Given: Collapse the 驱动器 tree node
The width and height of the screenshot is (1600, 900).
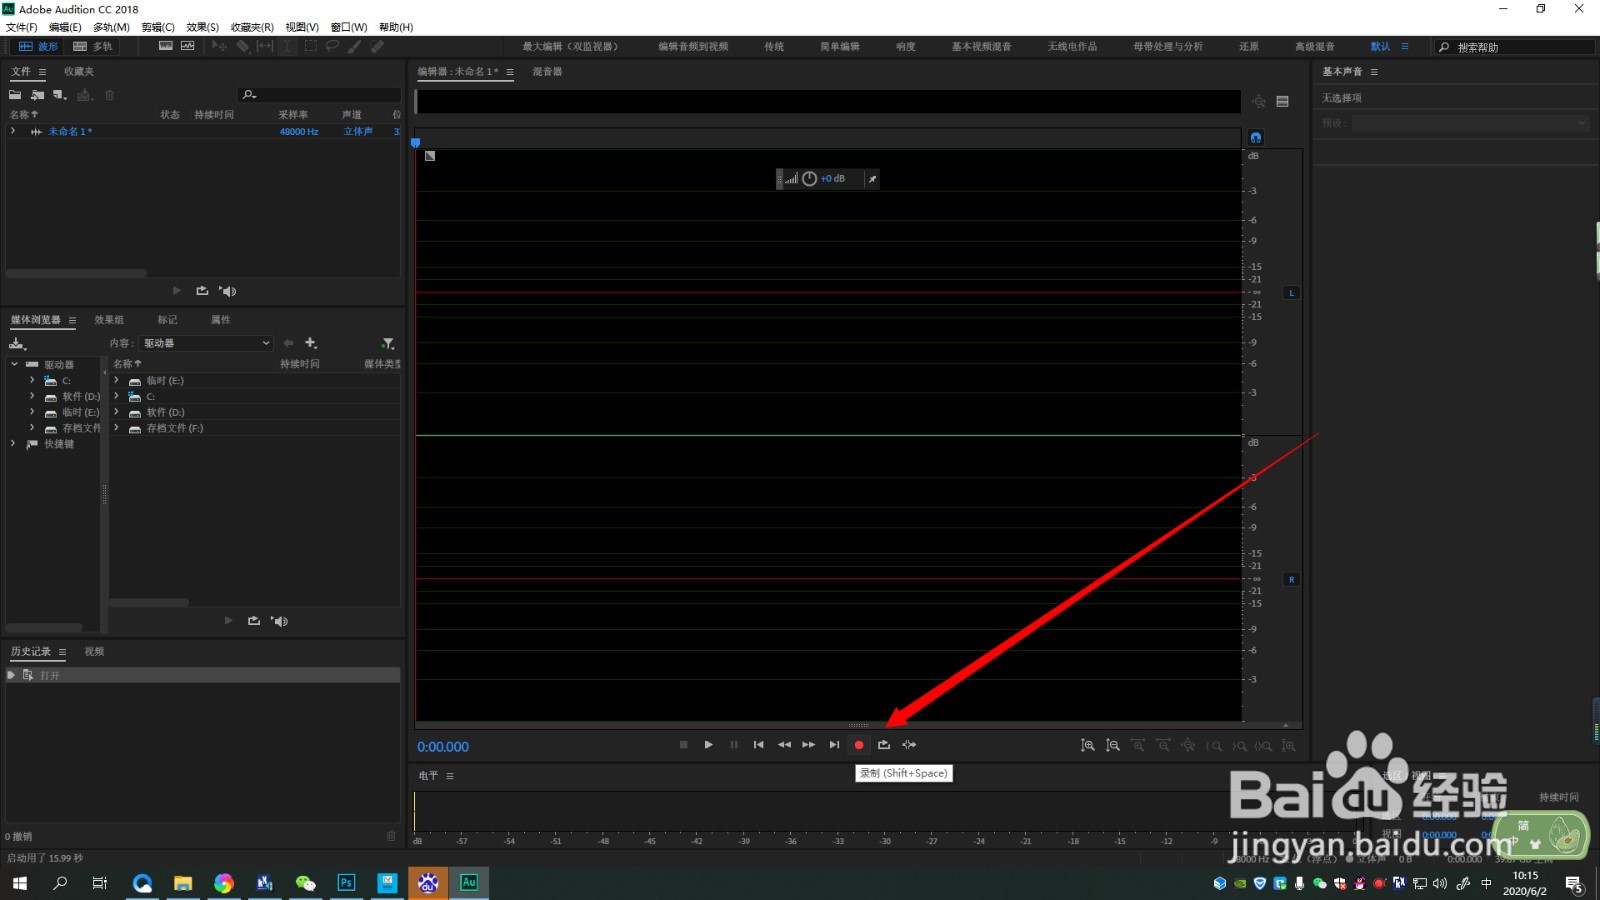Looking at the screenshot, I should coord(14,365).
